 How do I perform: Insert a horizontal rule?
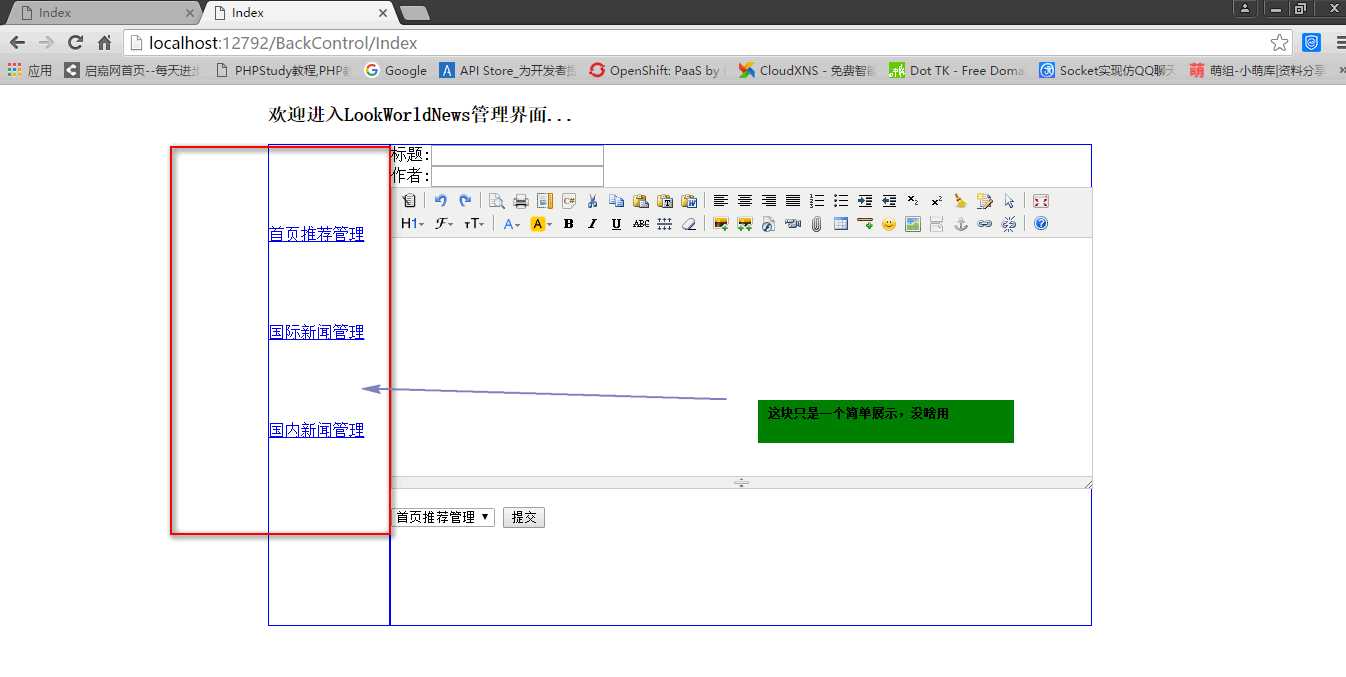click(865, 224)
